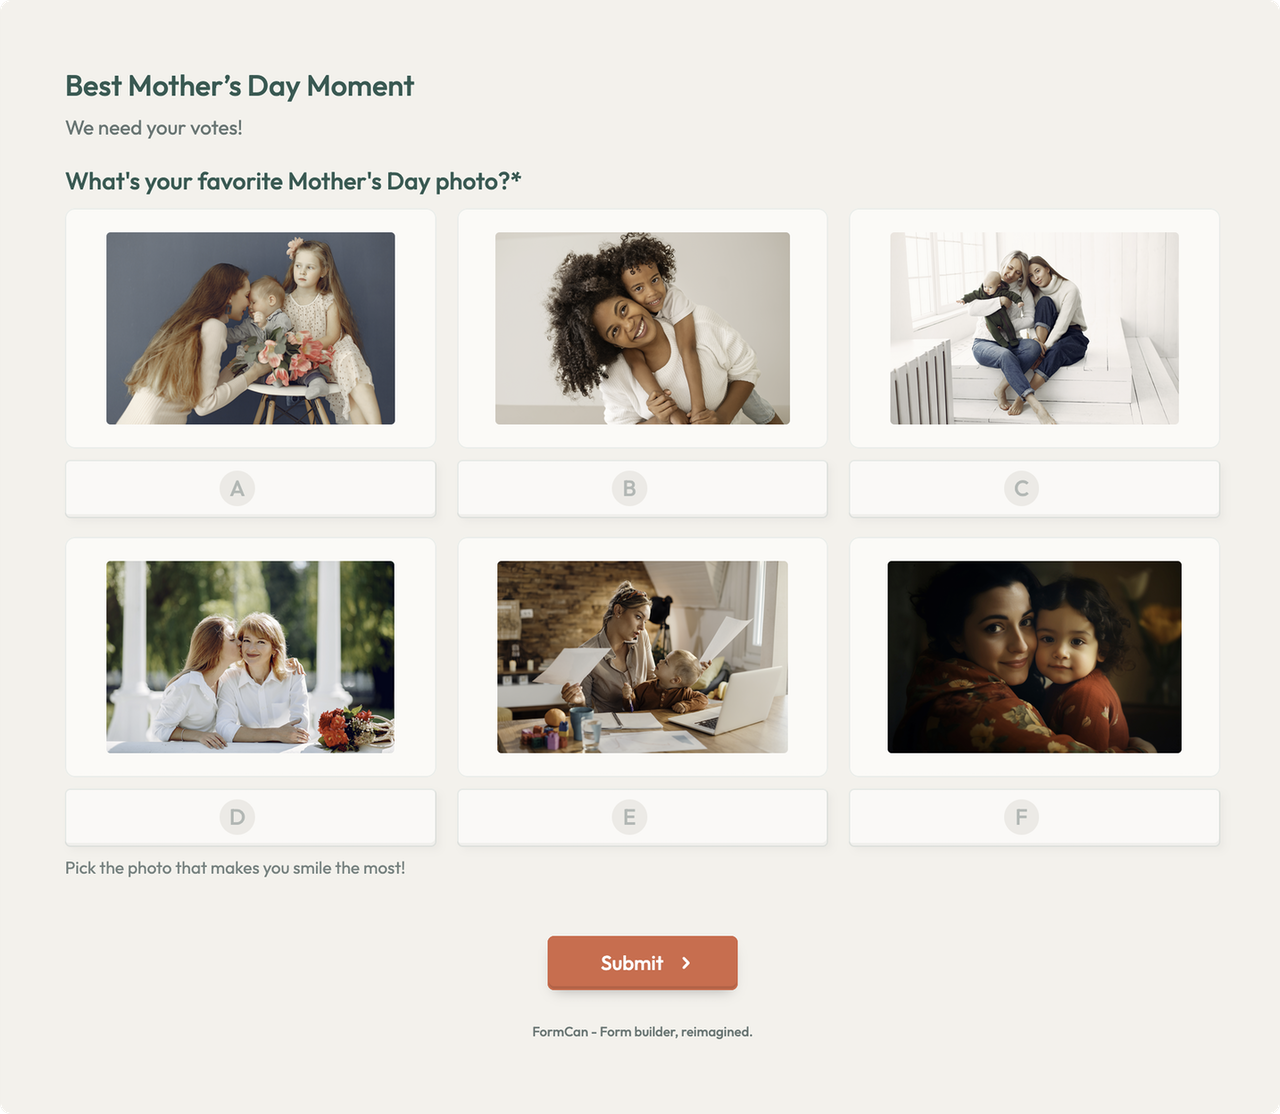Click the required asterisk after the question
Screen dimensions: 1280x1114
tap(516, 179)
